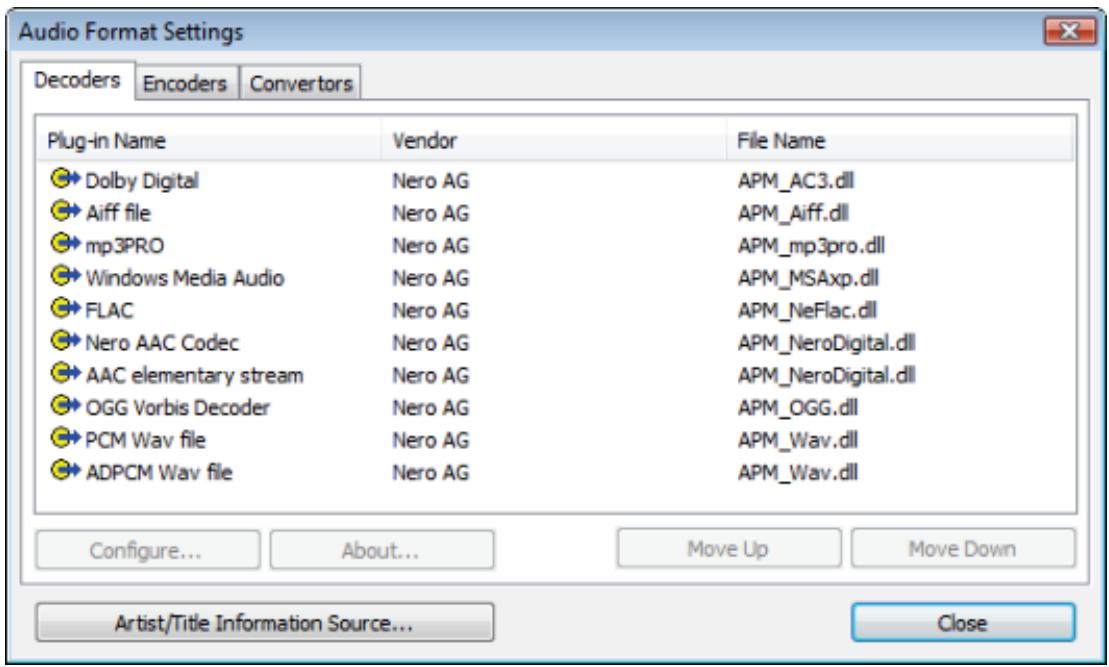Select the AAC elementary stream entry

tap(194, 376)
